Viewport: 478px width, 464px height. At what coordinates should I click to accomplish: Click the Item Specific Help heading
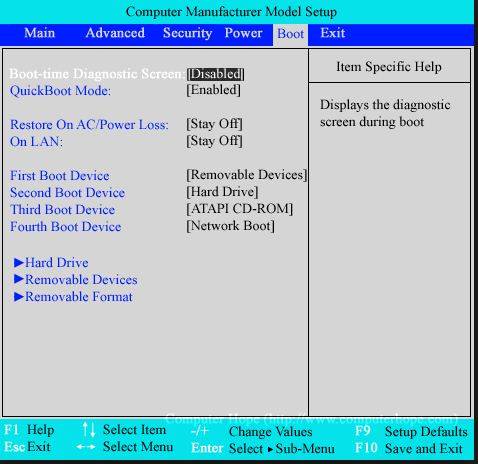[x=389, y=67]
